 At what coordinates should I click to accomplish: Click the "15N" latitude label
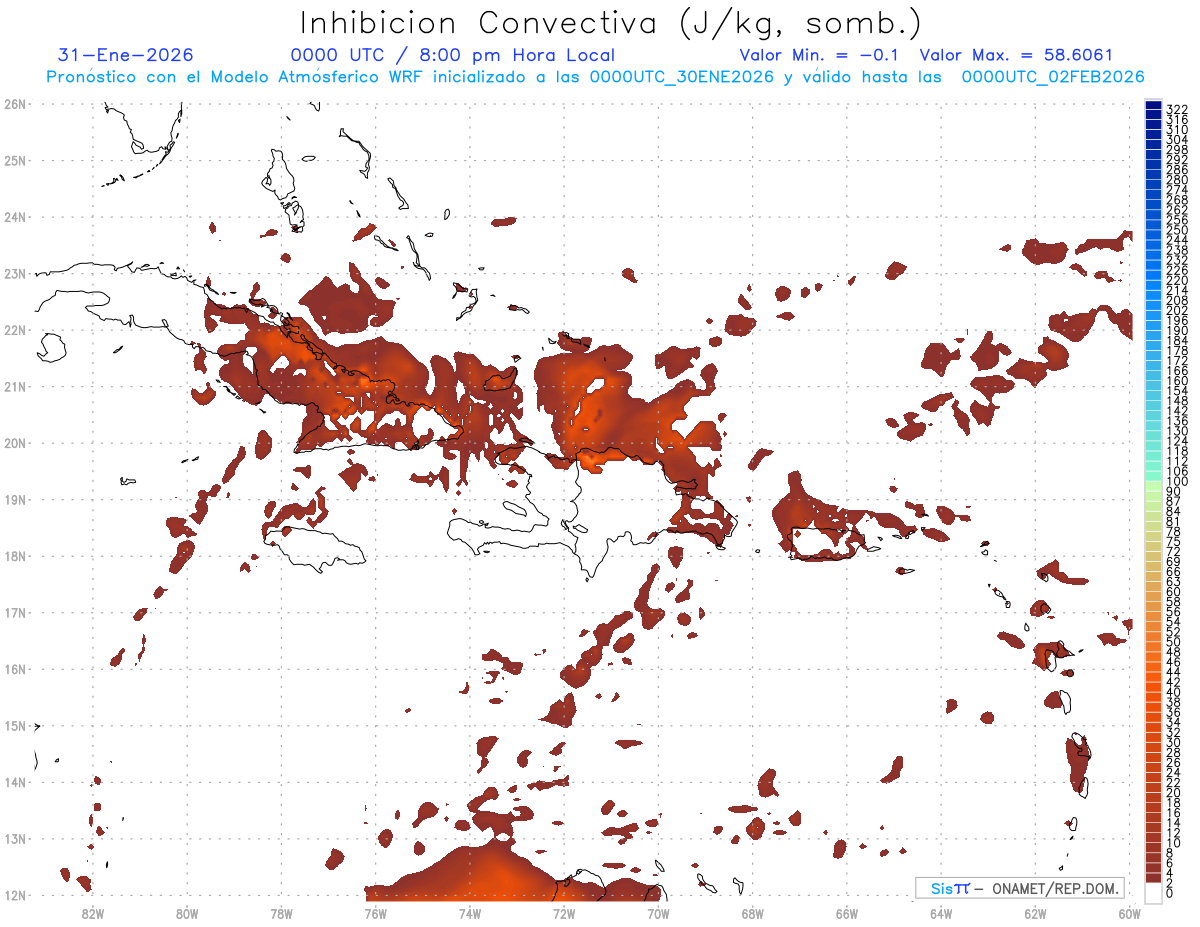(14, 725)
